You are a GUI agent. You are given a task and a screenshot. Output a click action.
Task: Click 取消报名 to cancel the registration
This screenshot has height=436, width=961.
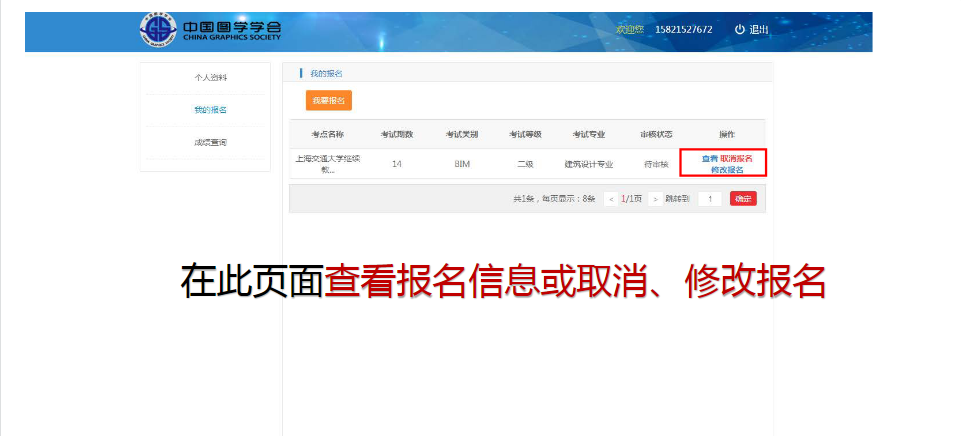pos(736,158)
